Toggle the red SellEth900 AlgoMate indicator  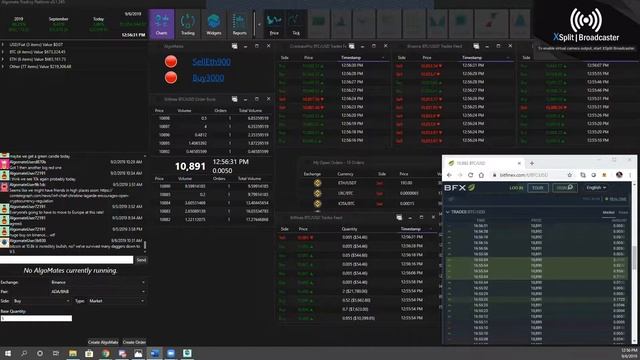(171, 62)
